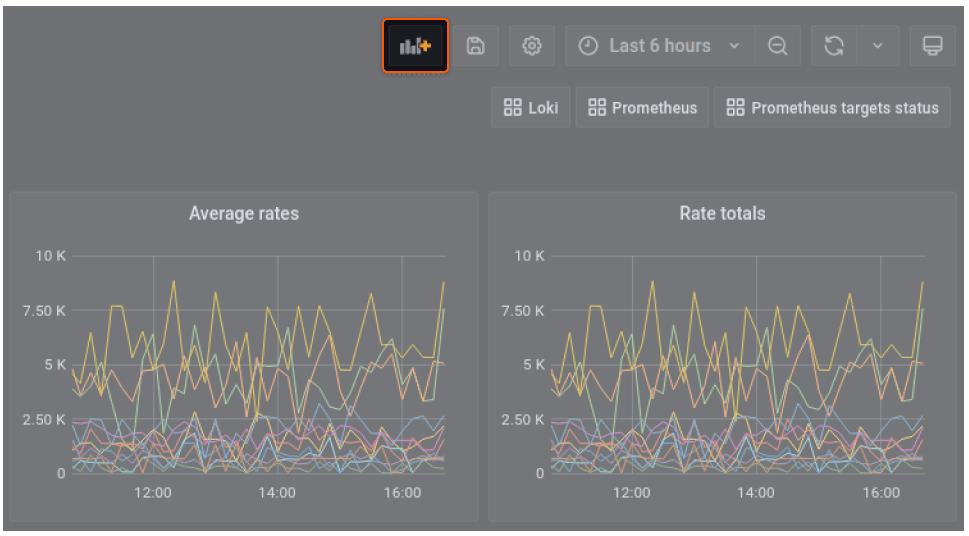Open dashboard settings via gear icon
This screenshot has height=536, width=969.
pyautogui.click(x=531, y=46)
